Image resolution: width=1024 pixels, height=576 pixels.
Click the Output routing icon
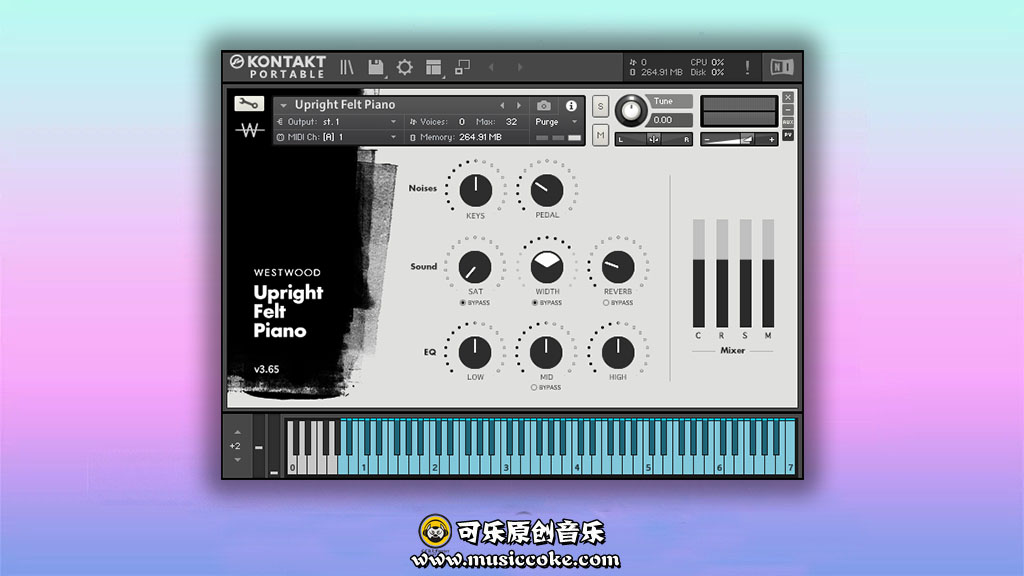(281, 122)
